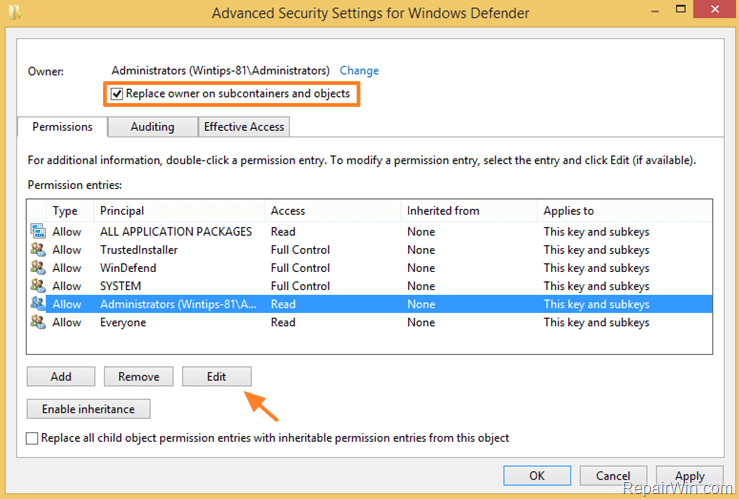Viewport: 739px width, 499px height.
Task: Open the Effective Access tab
Action: pos(244,127)
